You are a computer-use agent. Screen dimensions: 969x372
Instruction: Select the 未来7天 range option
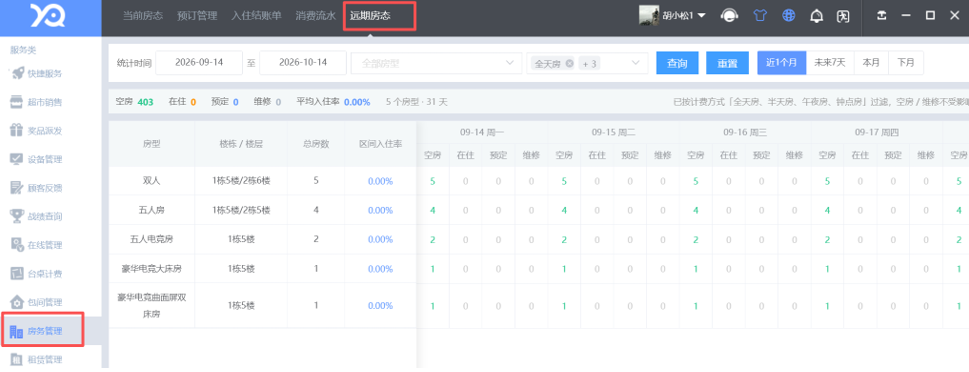tap(830, 62)
